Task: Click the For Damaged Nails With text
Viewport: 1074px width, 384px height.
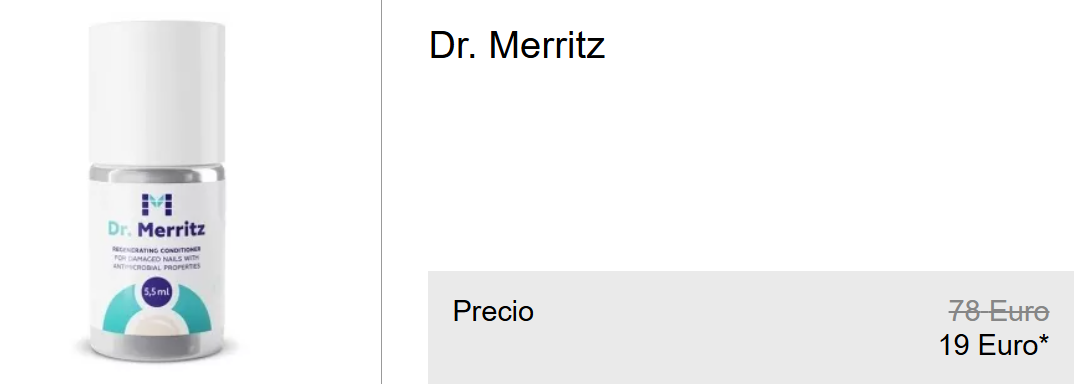Action: [x=157, y=258]
